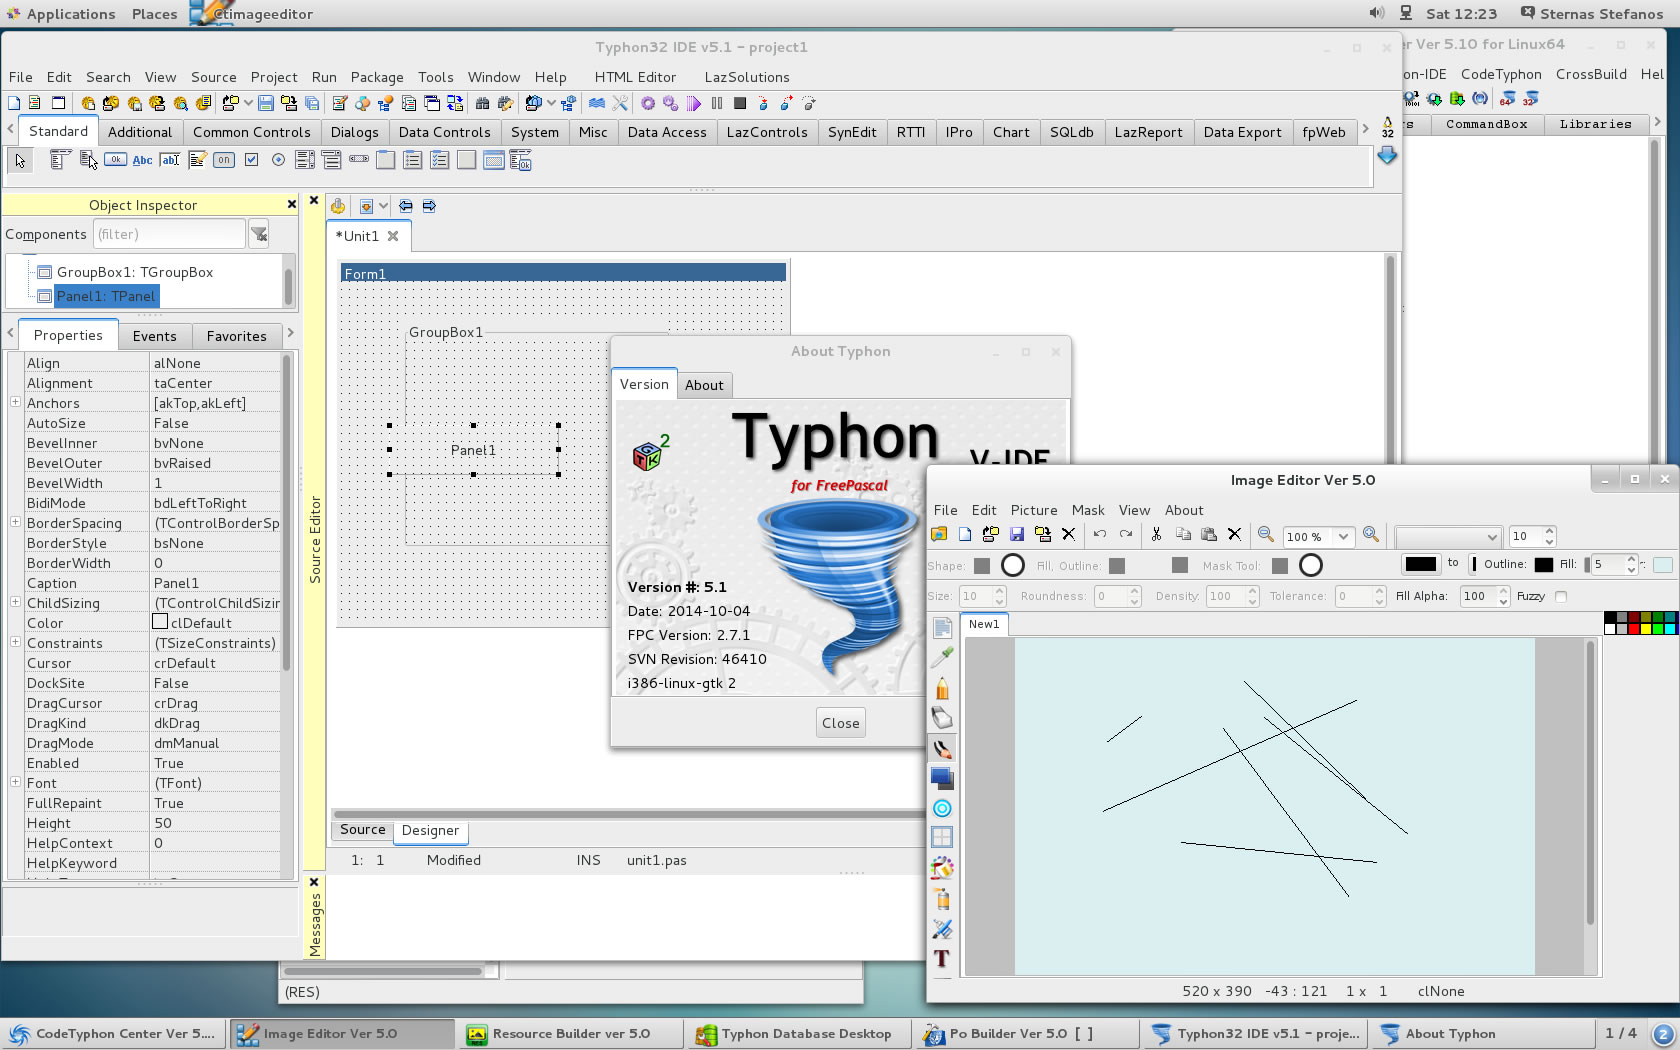This screenshot has height=1050, width=1680.
Task: Open Resource Builder from the taskbar
Action: point(571,1034)
